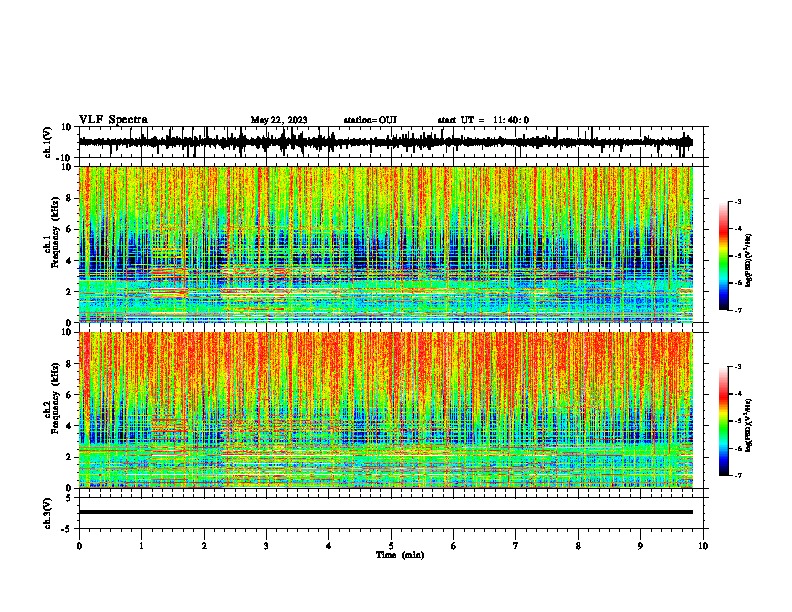Click inside the ch.1 spectrogram panel
Viewport: 792px width, 612px height.
(x=386, y=244)
